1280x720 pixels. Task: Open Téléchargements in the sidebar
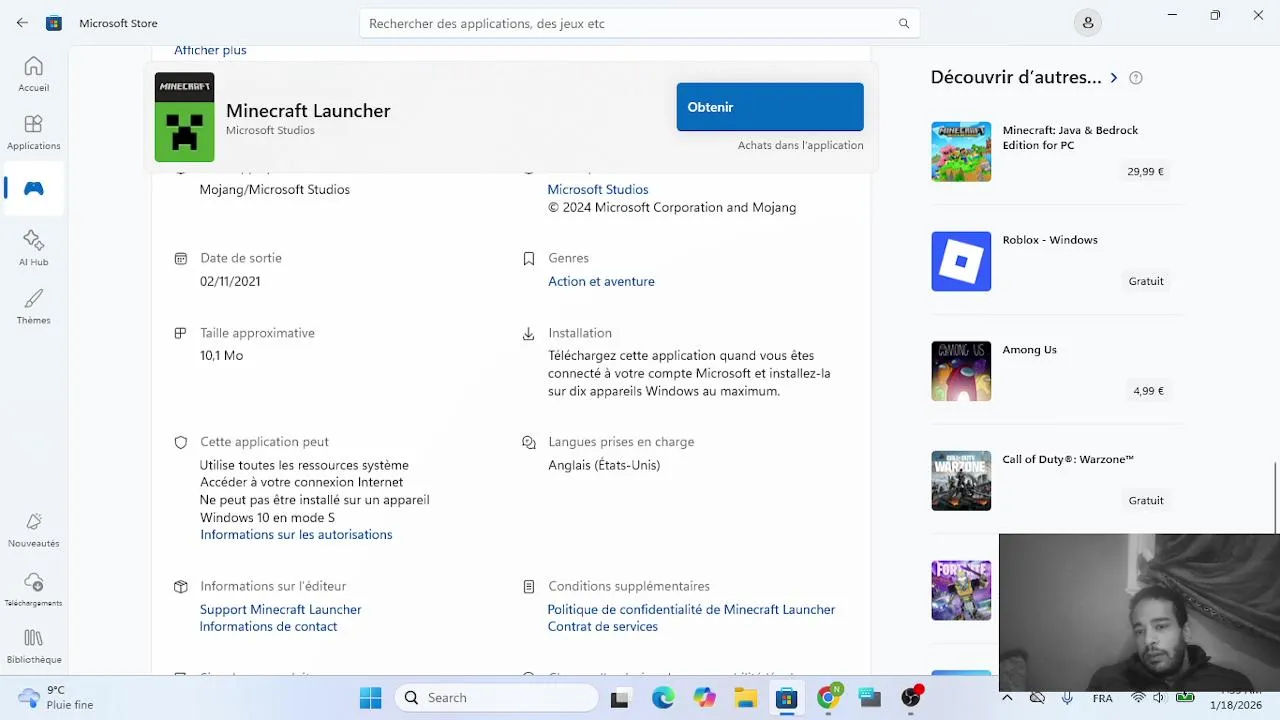coord(34,589)
